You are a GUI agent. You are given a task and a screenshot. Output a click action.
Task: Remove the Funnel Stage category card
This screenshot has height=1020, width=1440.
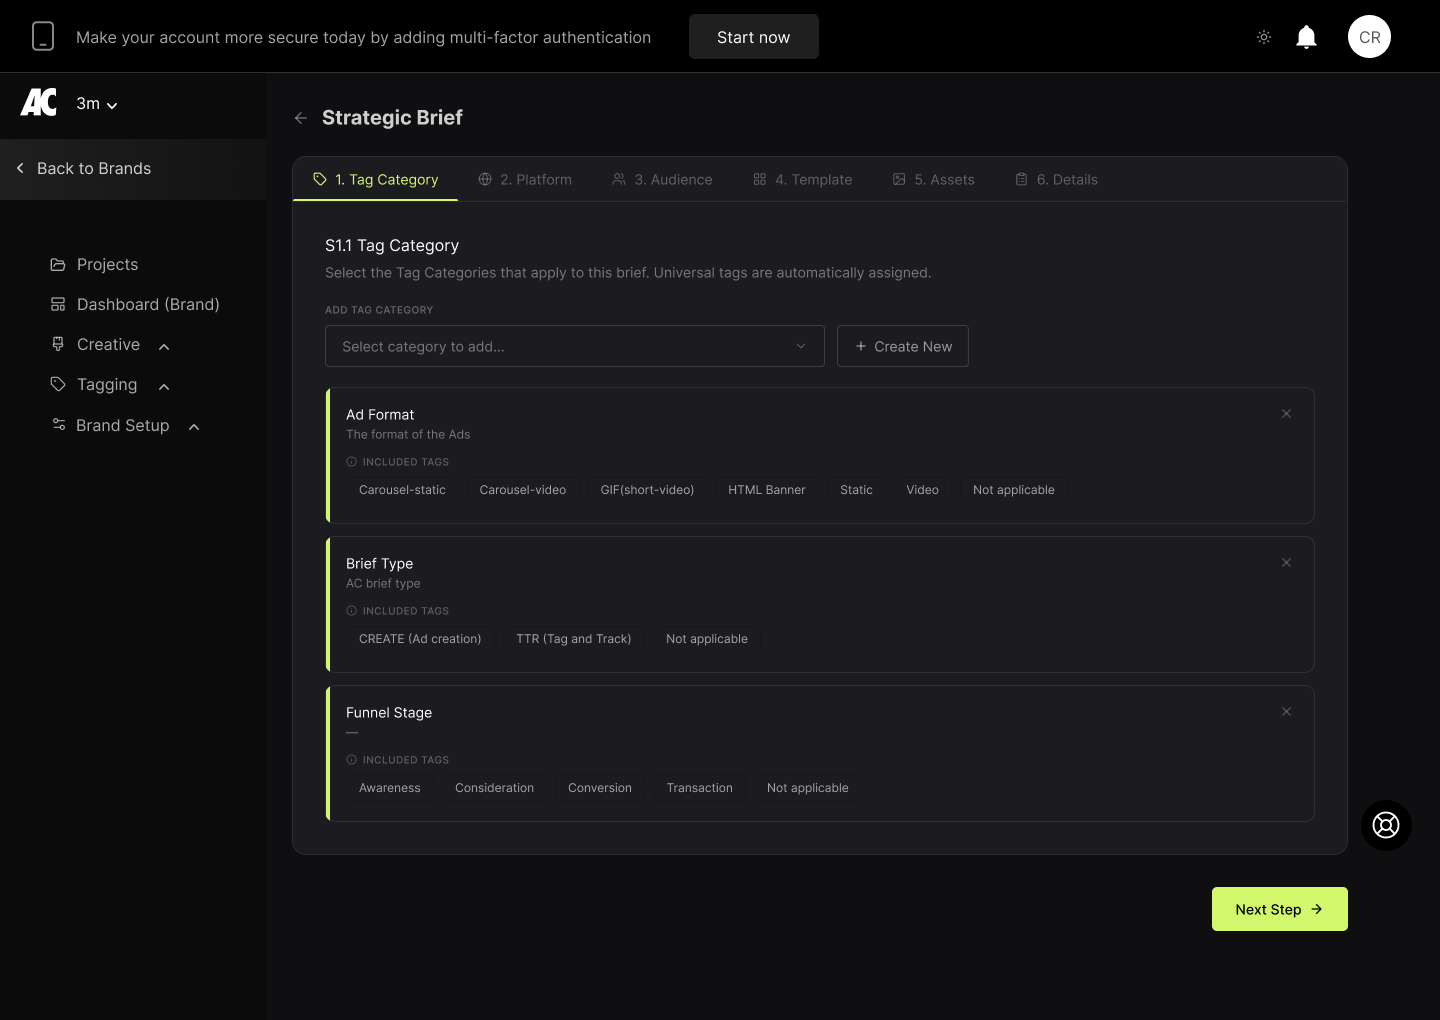1286,712
